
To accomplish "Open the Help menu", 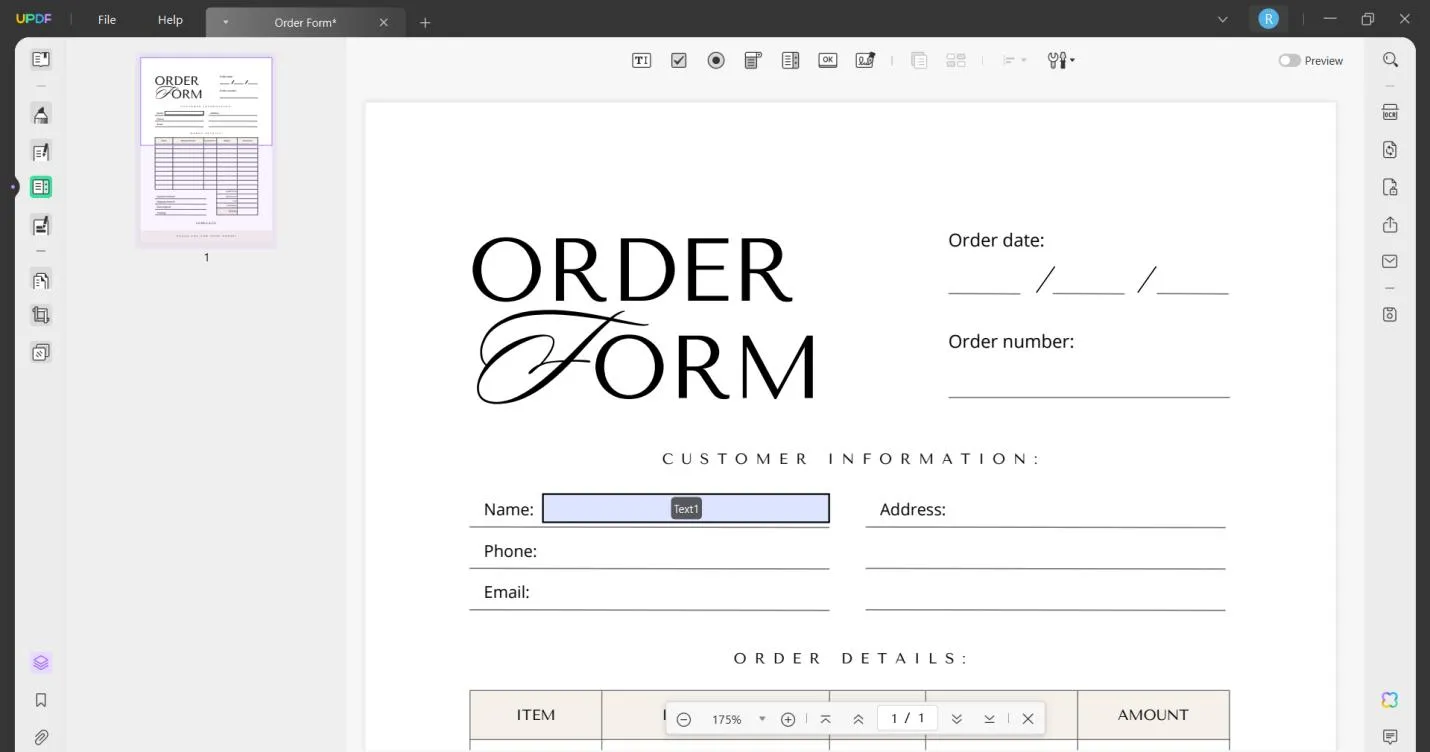I will (x=170, y=20).
